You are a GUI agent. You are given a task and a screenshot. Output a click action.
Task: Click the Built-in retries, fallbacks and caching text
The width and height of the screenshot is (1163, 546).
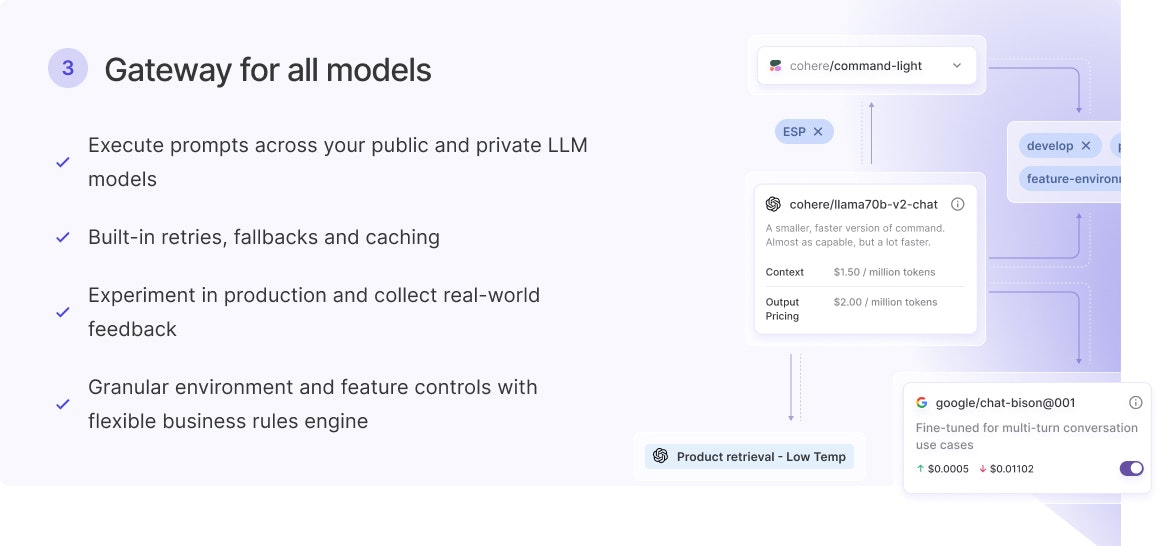click(264, 237)
